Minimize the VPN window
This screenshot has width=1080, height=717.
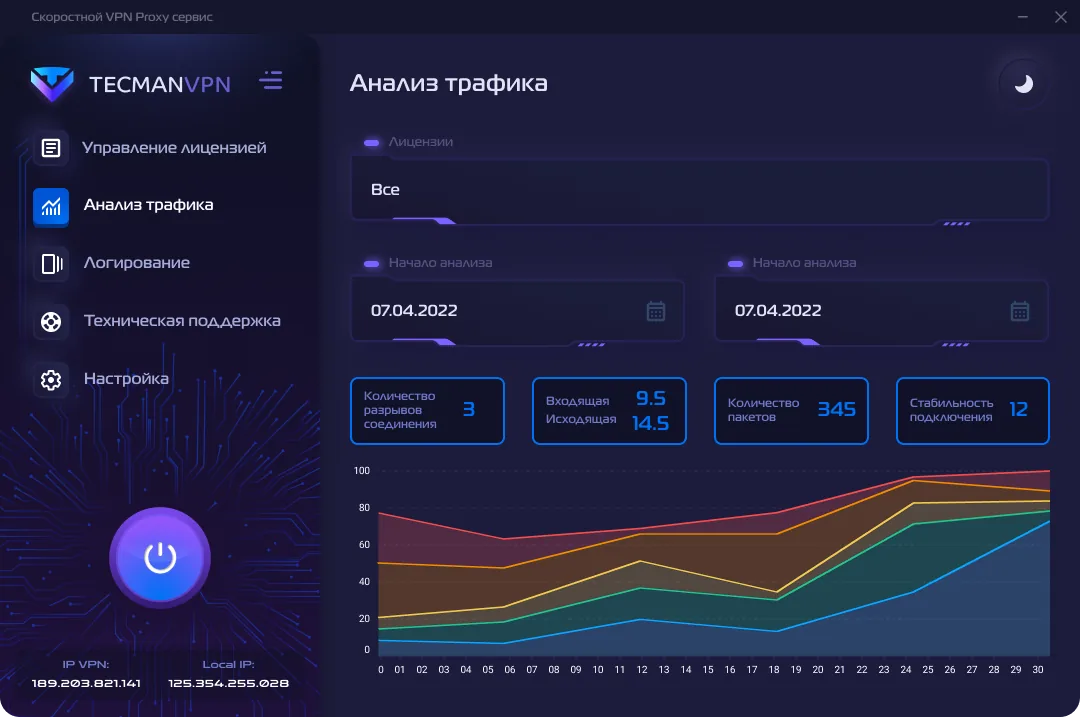pyautogui.click(x=1023, y=17)
